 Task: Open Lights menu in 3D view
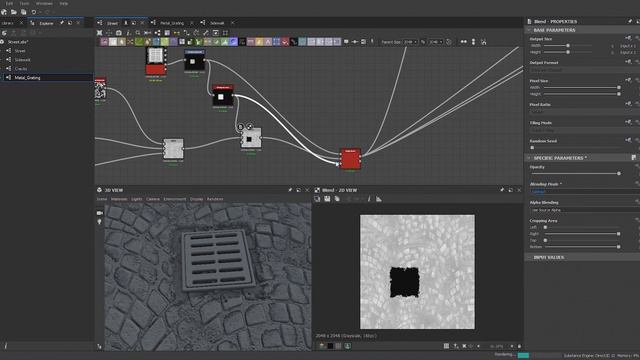click(x=137, y=199)
